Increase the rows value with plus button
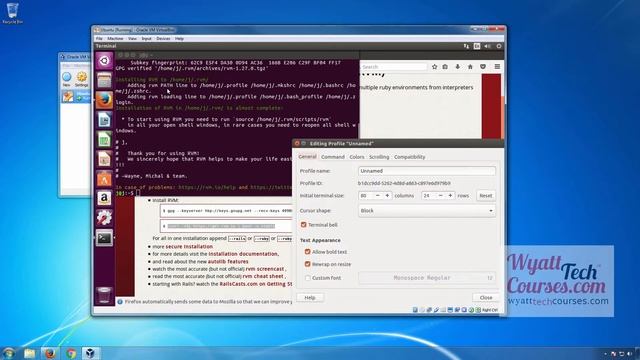 tap(450, 196)
